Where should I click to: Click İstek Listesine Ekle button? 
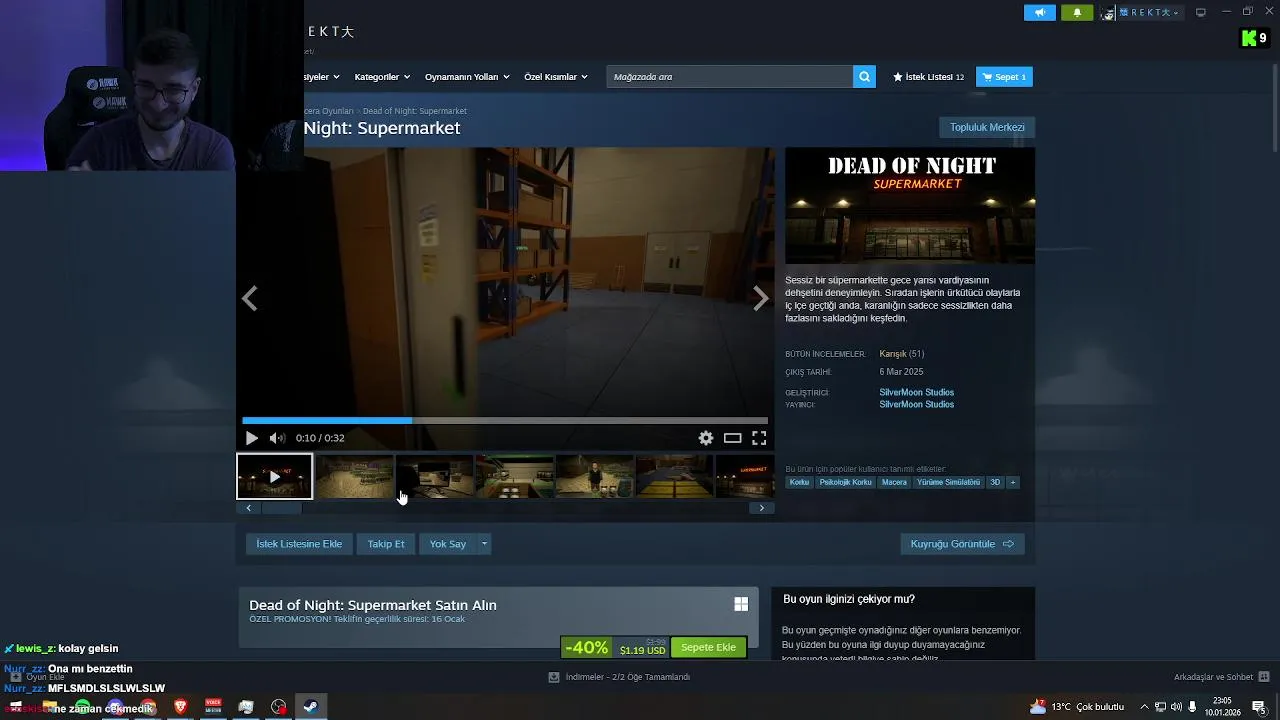(x=299, y=544)
